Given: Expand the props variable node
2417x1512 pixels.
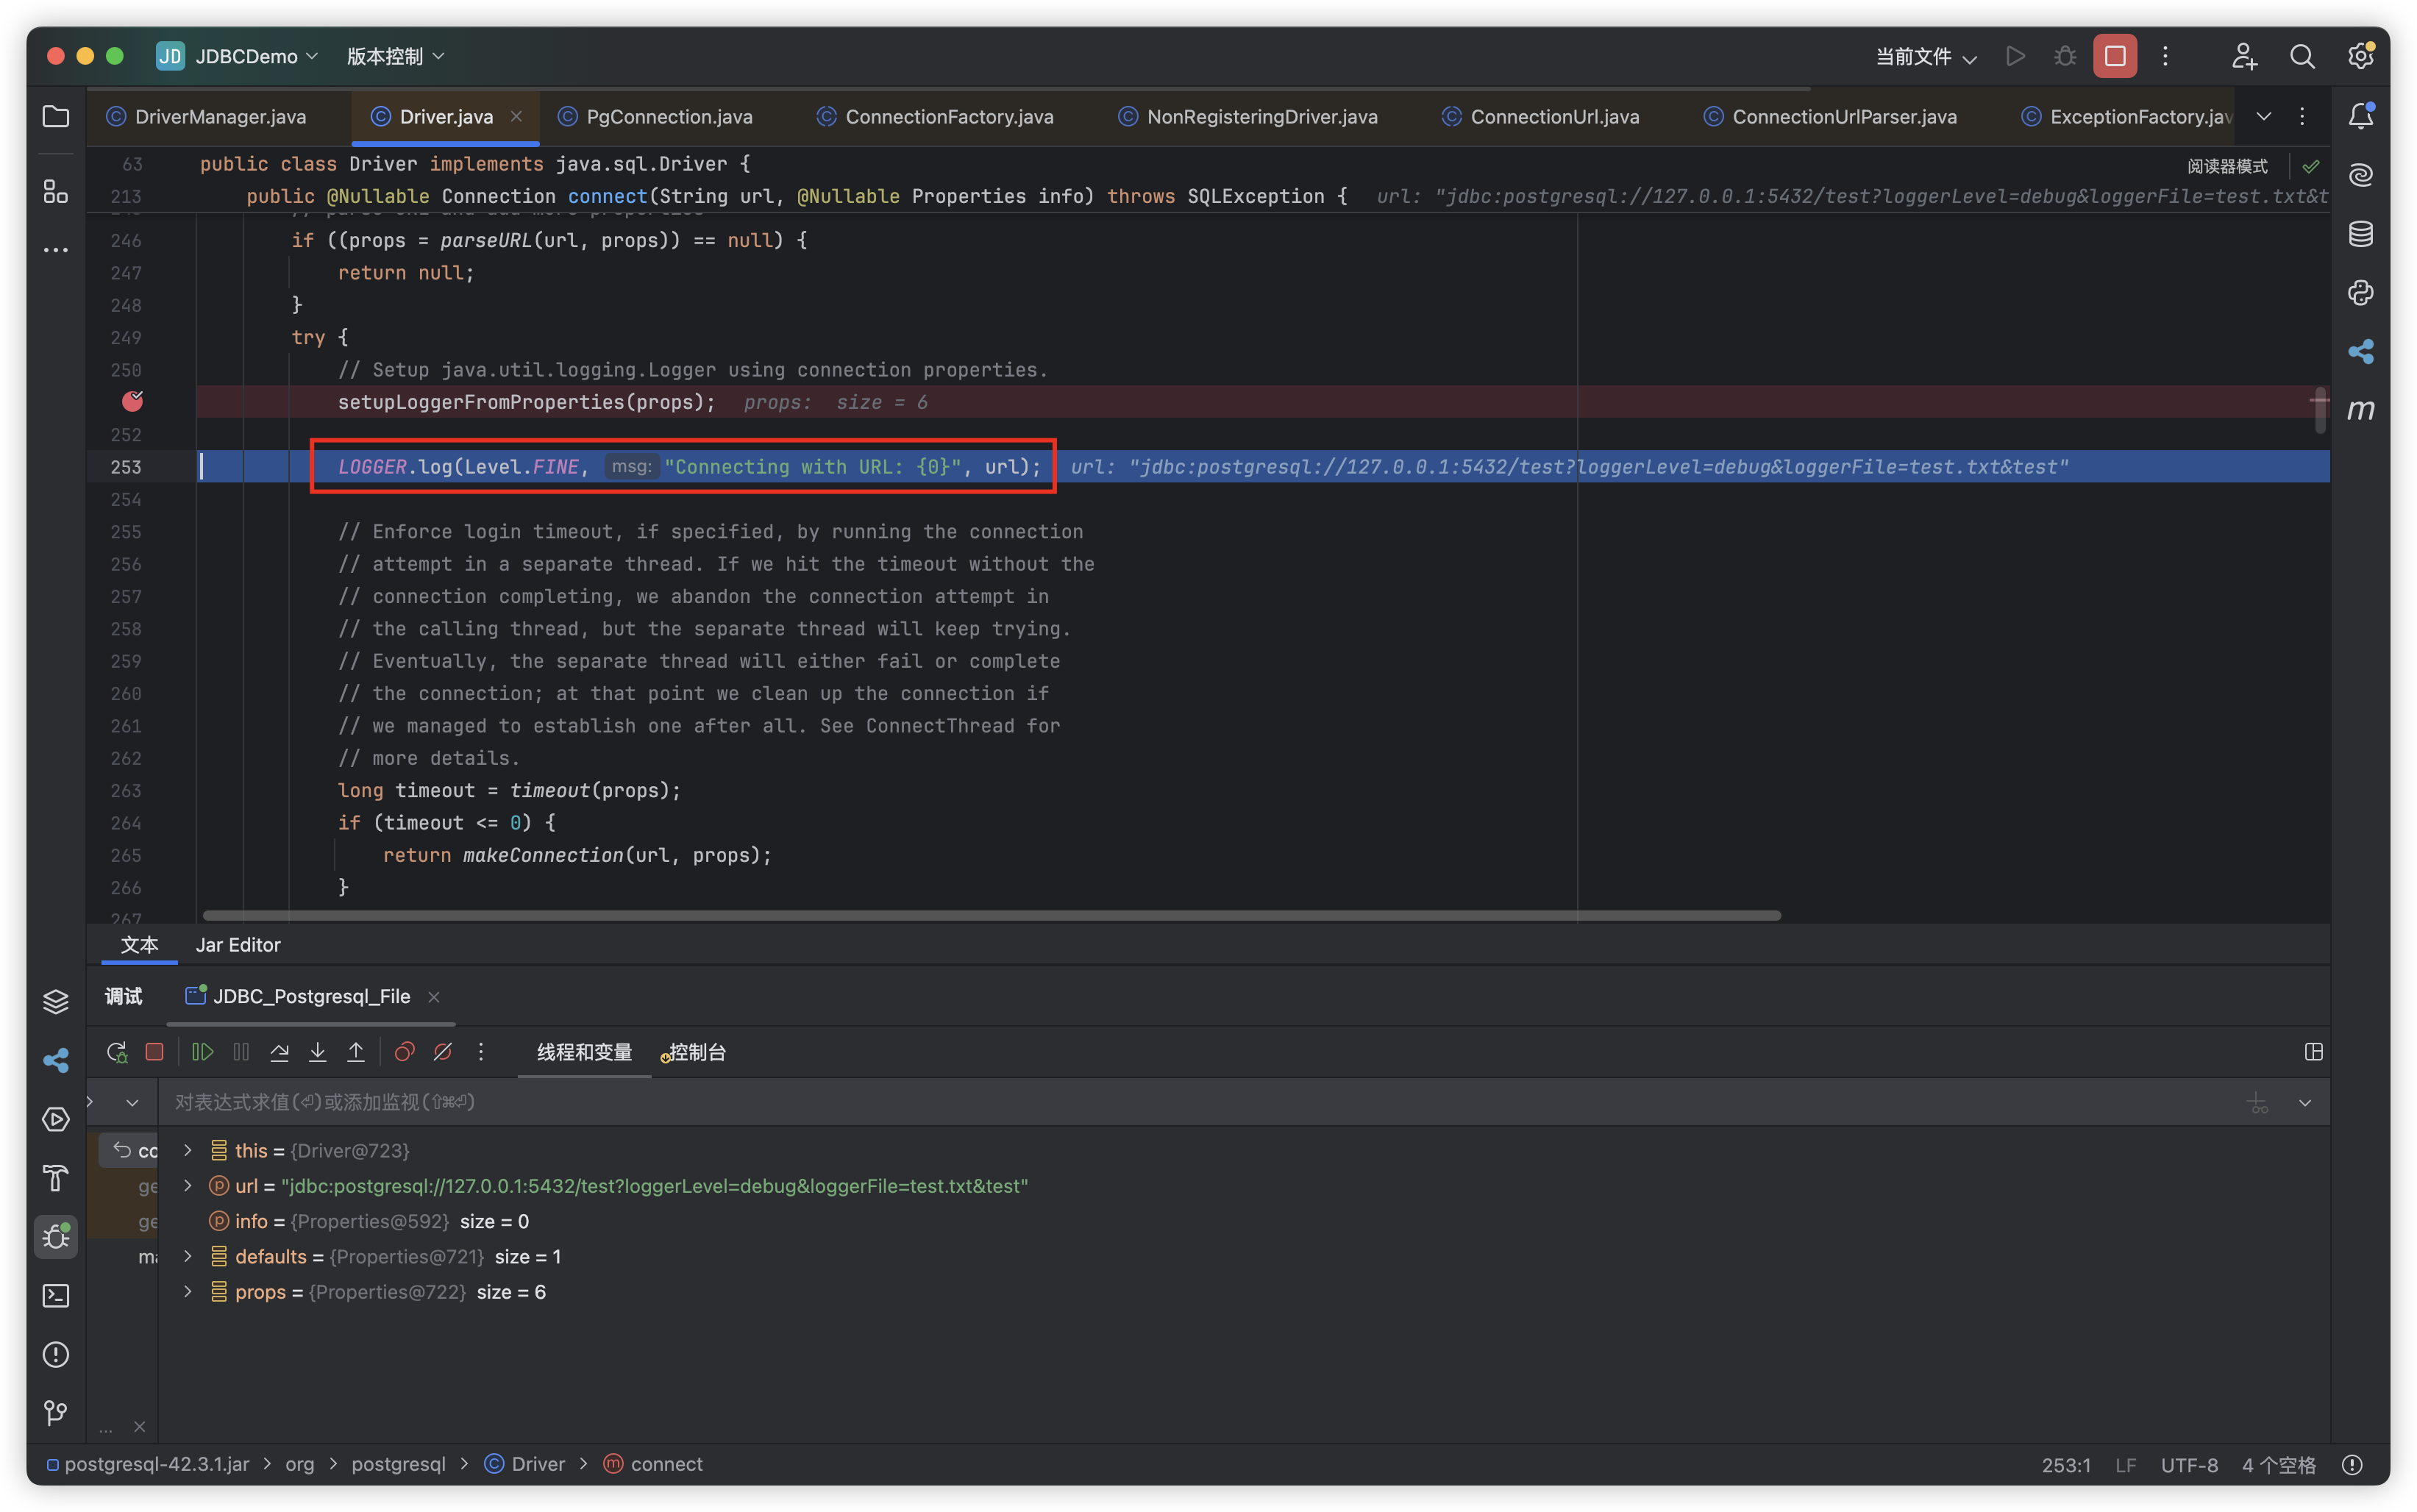Looking at the screenshot, I should [x=187, y=1292].
